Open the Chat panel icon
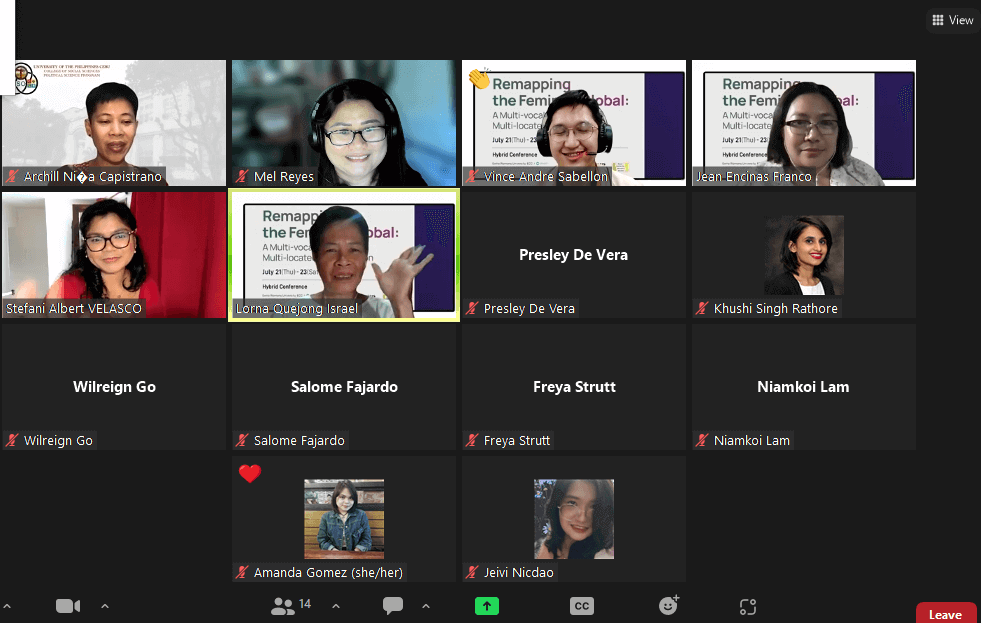Image resolution: width=981 pixels, height=623 pixels. coord(393,606)
